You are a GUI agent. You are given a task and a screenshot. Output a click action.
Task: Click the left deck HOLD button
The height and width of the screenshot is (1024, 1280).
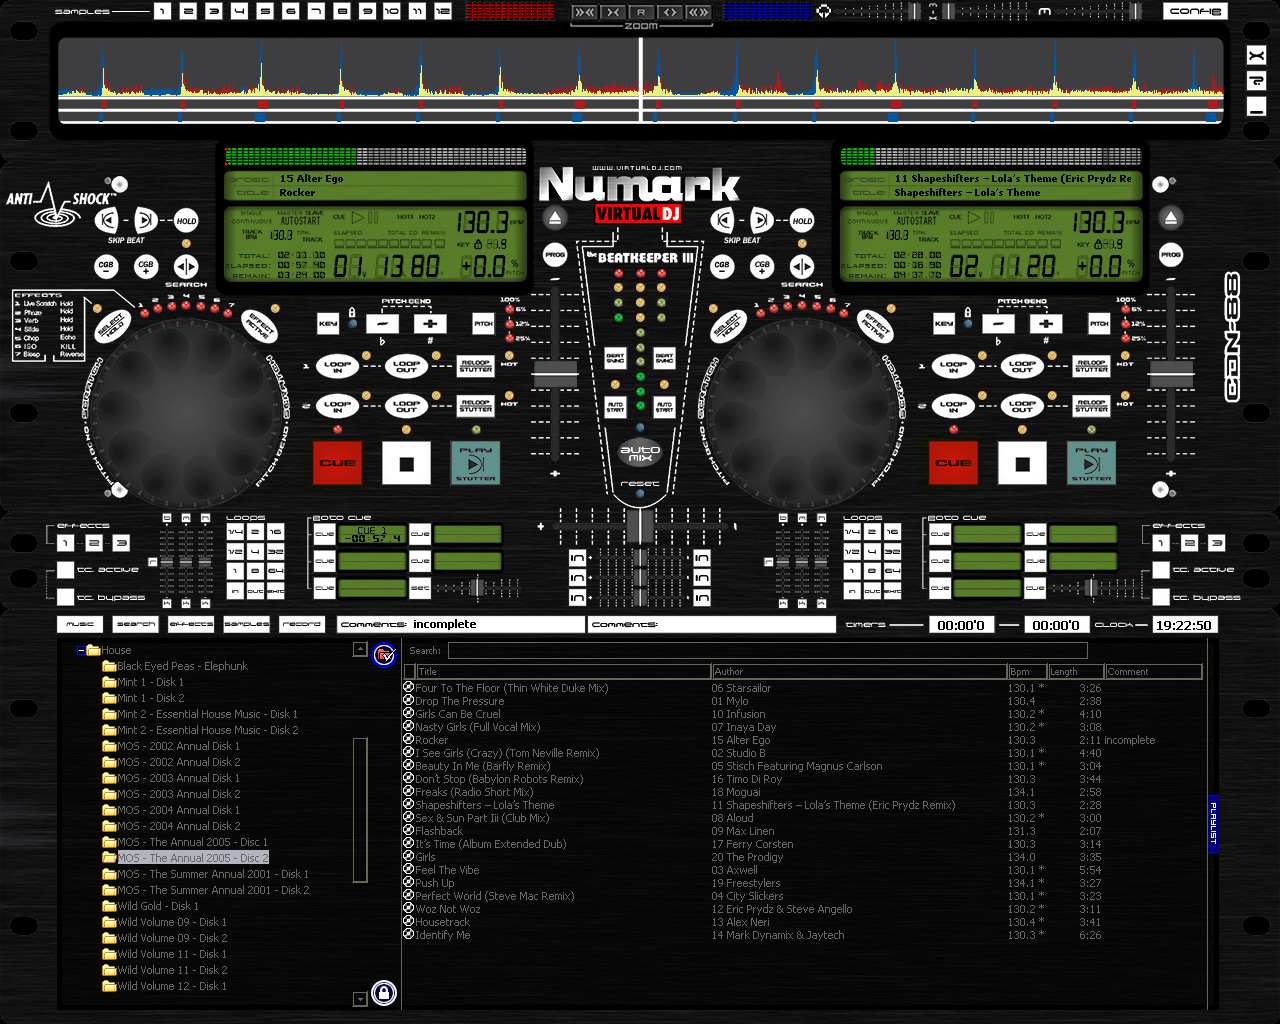point(186,221)
